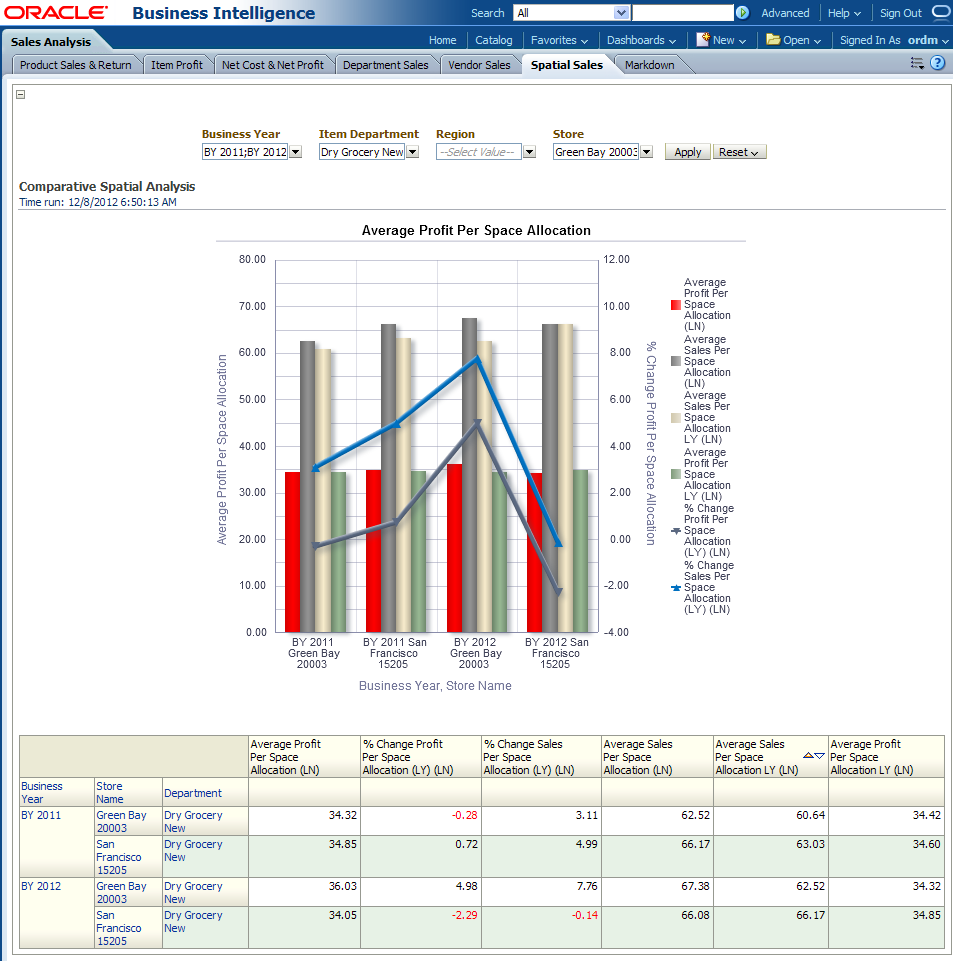Click the green search go arrow

(x=742, y=13)
